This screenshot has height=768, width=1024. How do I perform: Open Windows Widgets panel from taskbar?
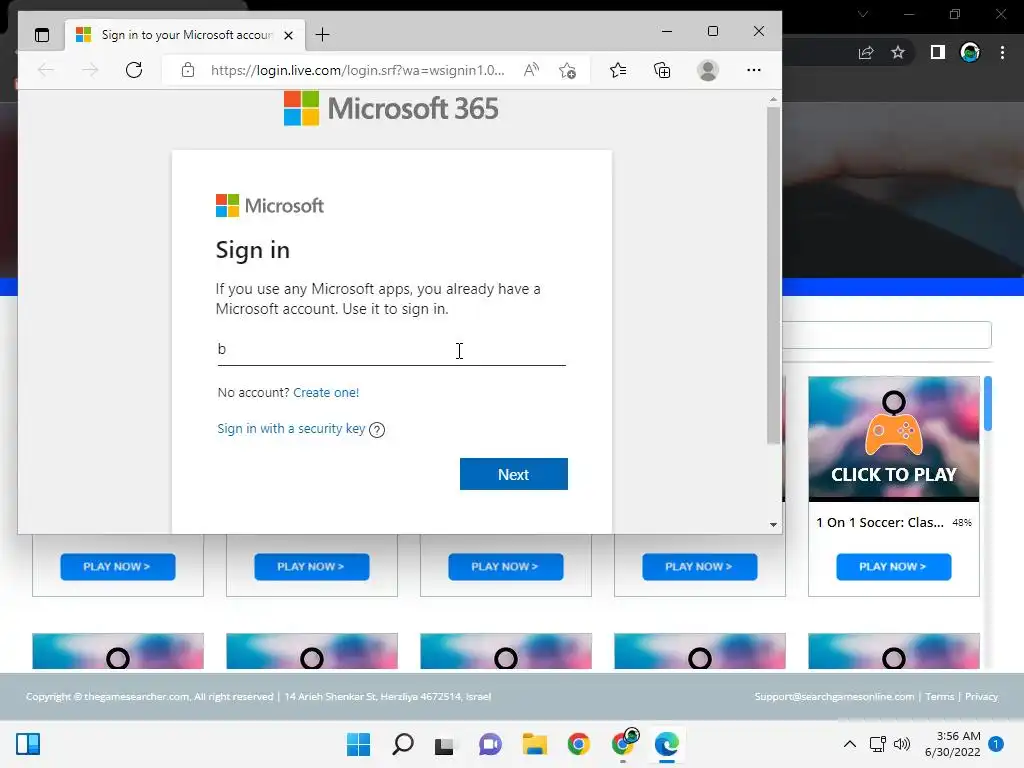pos(28,744)
